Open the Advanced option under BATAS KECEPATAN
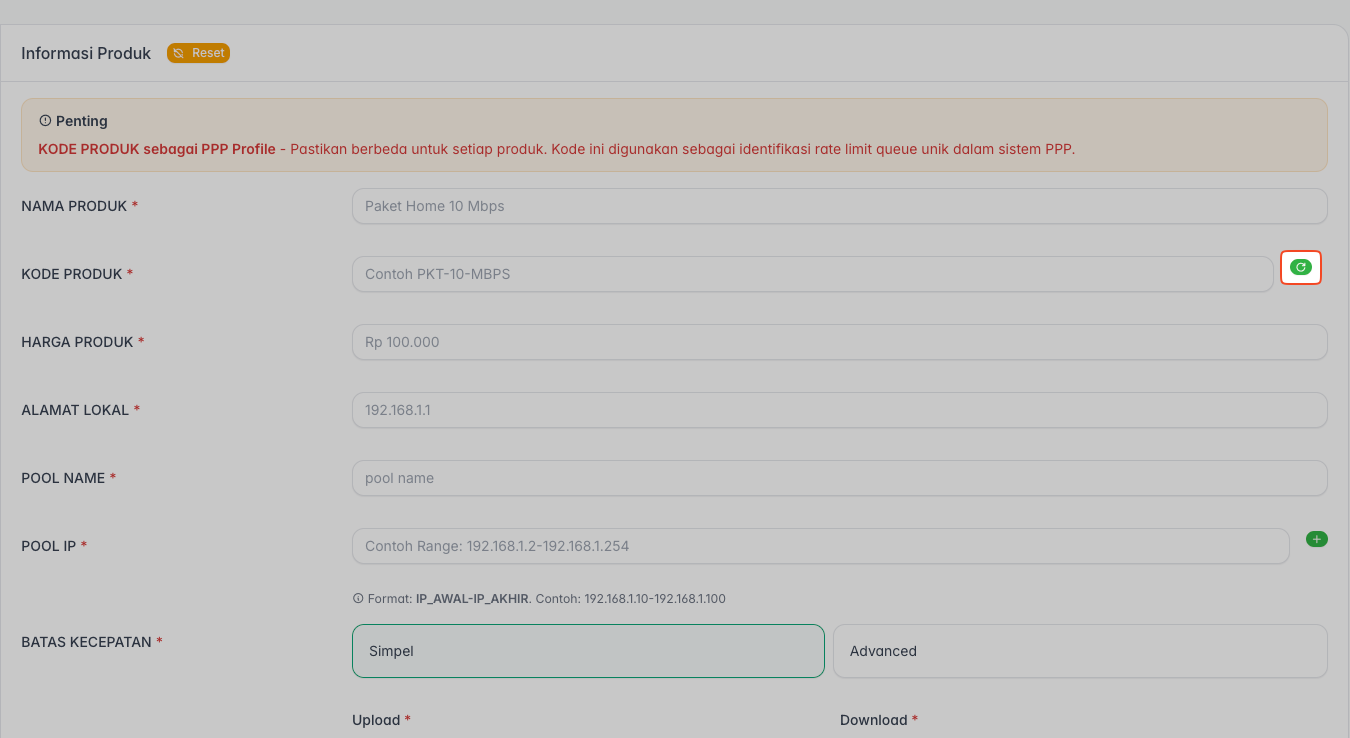The image size is (1350, 738). tap(1080, 650)
